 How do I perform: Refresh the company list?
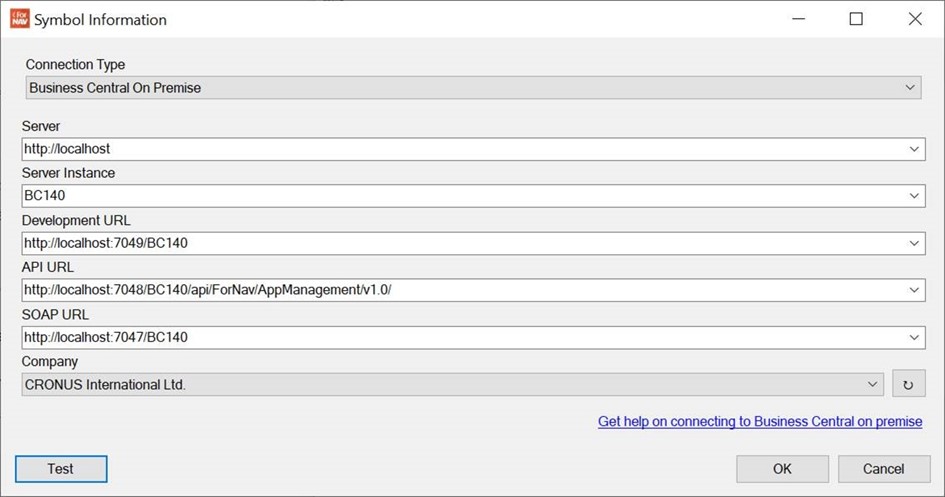pyautogui.click(x=908, y=384)
